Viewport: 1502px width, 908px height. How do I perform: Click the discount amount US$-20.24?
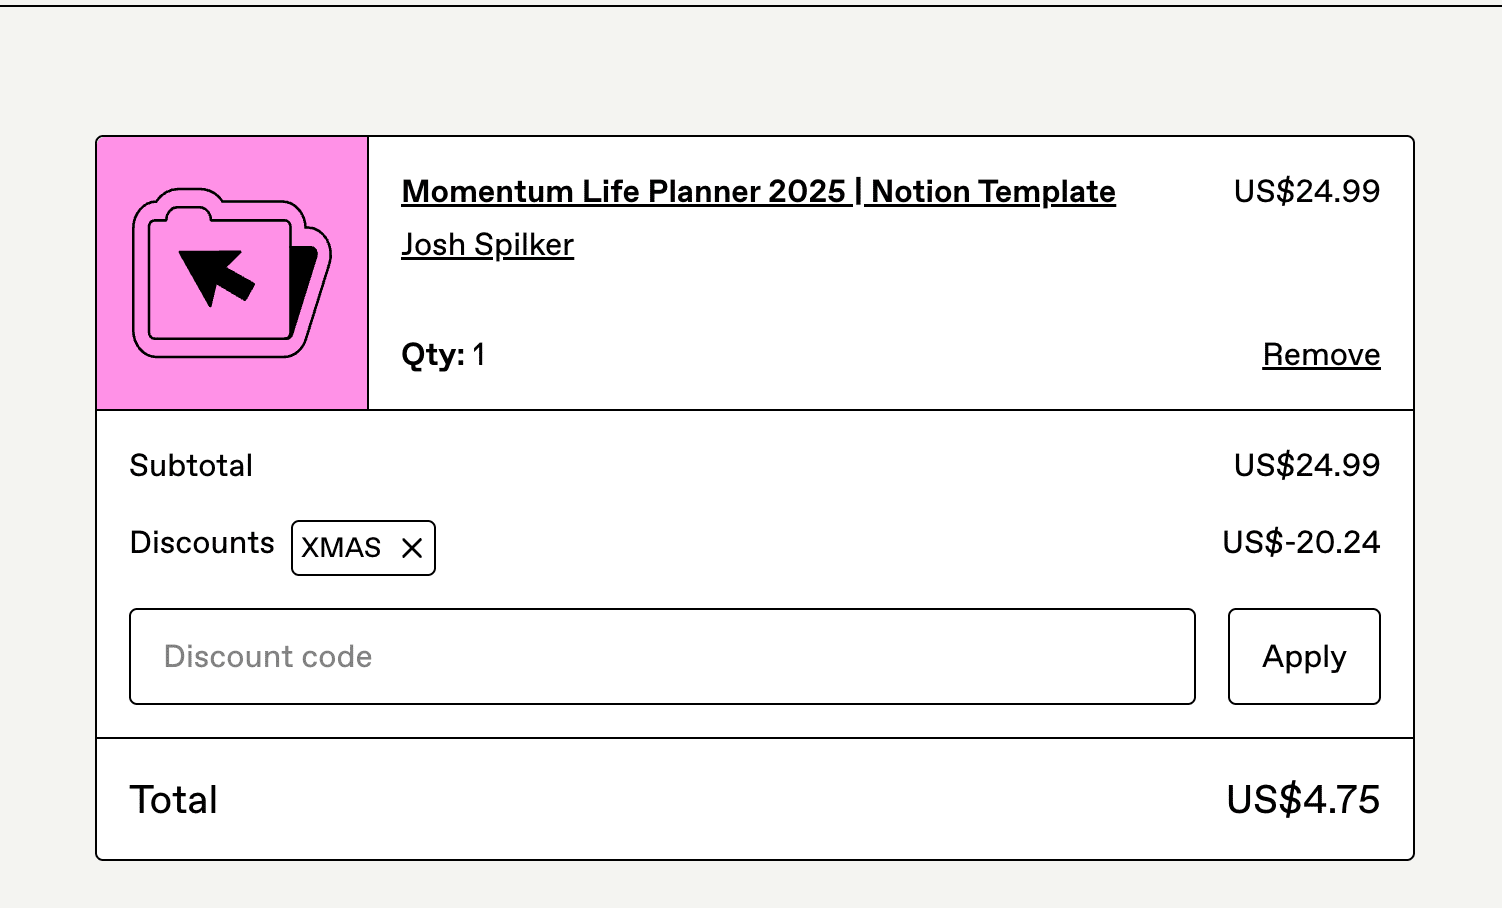point(1301,542)
